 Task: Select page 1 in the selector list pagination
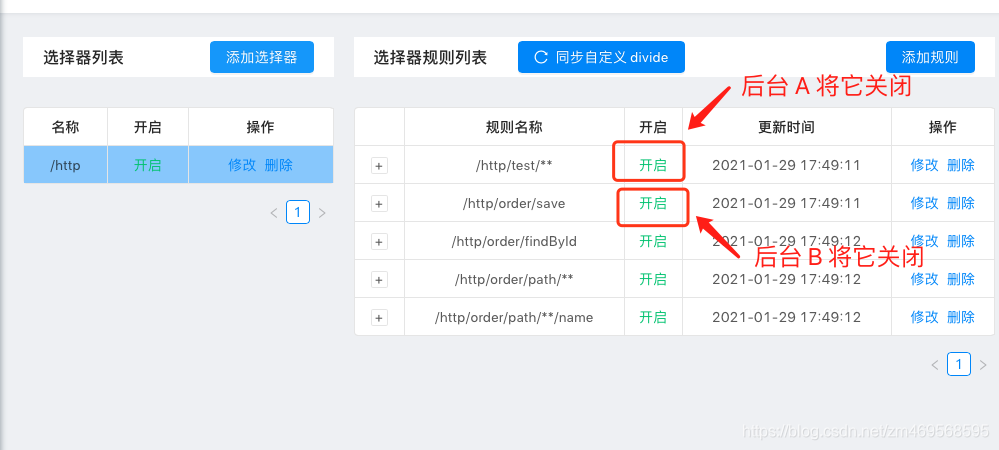(298, 212)
